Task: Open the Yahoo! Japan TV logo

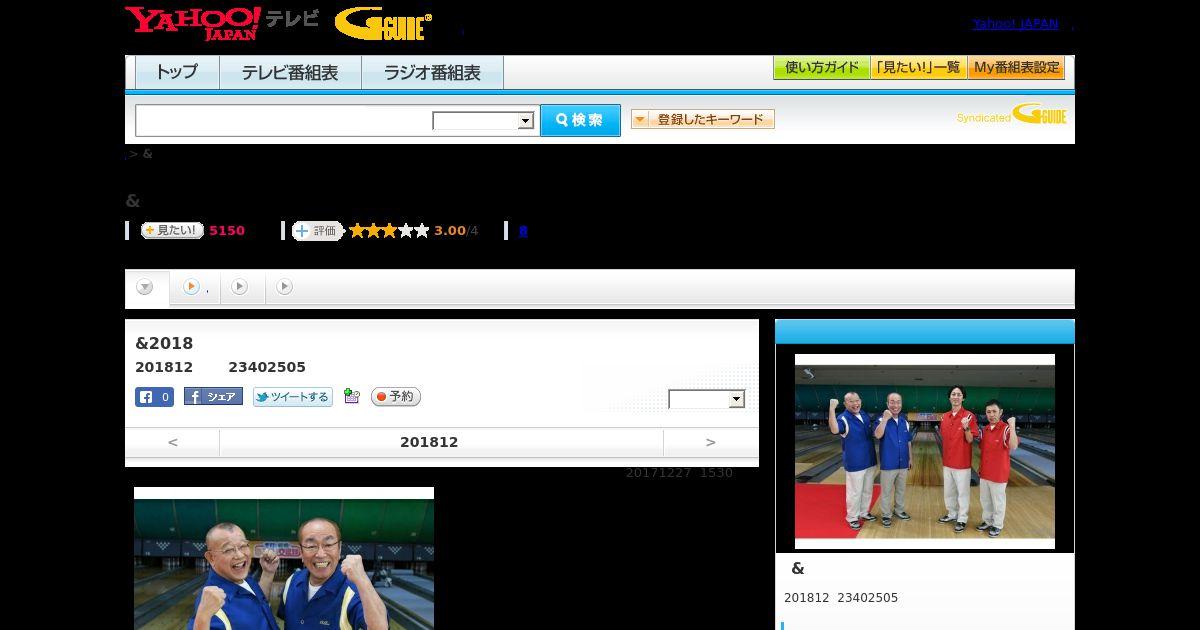Action: point(222,23)
